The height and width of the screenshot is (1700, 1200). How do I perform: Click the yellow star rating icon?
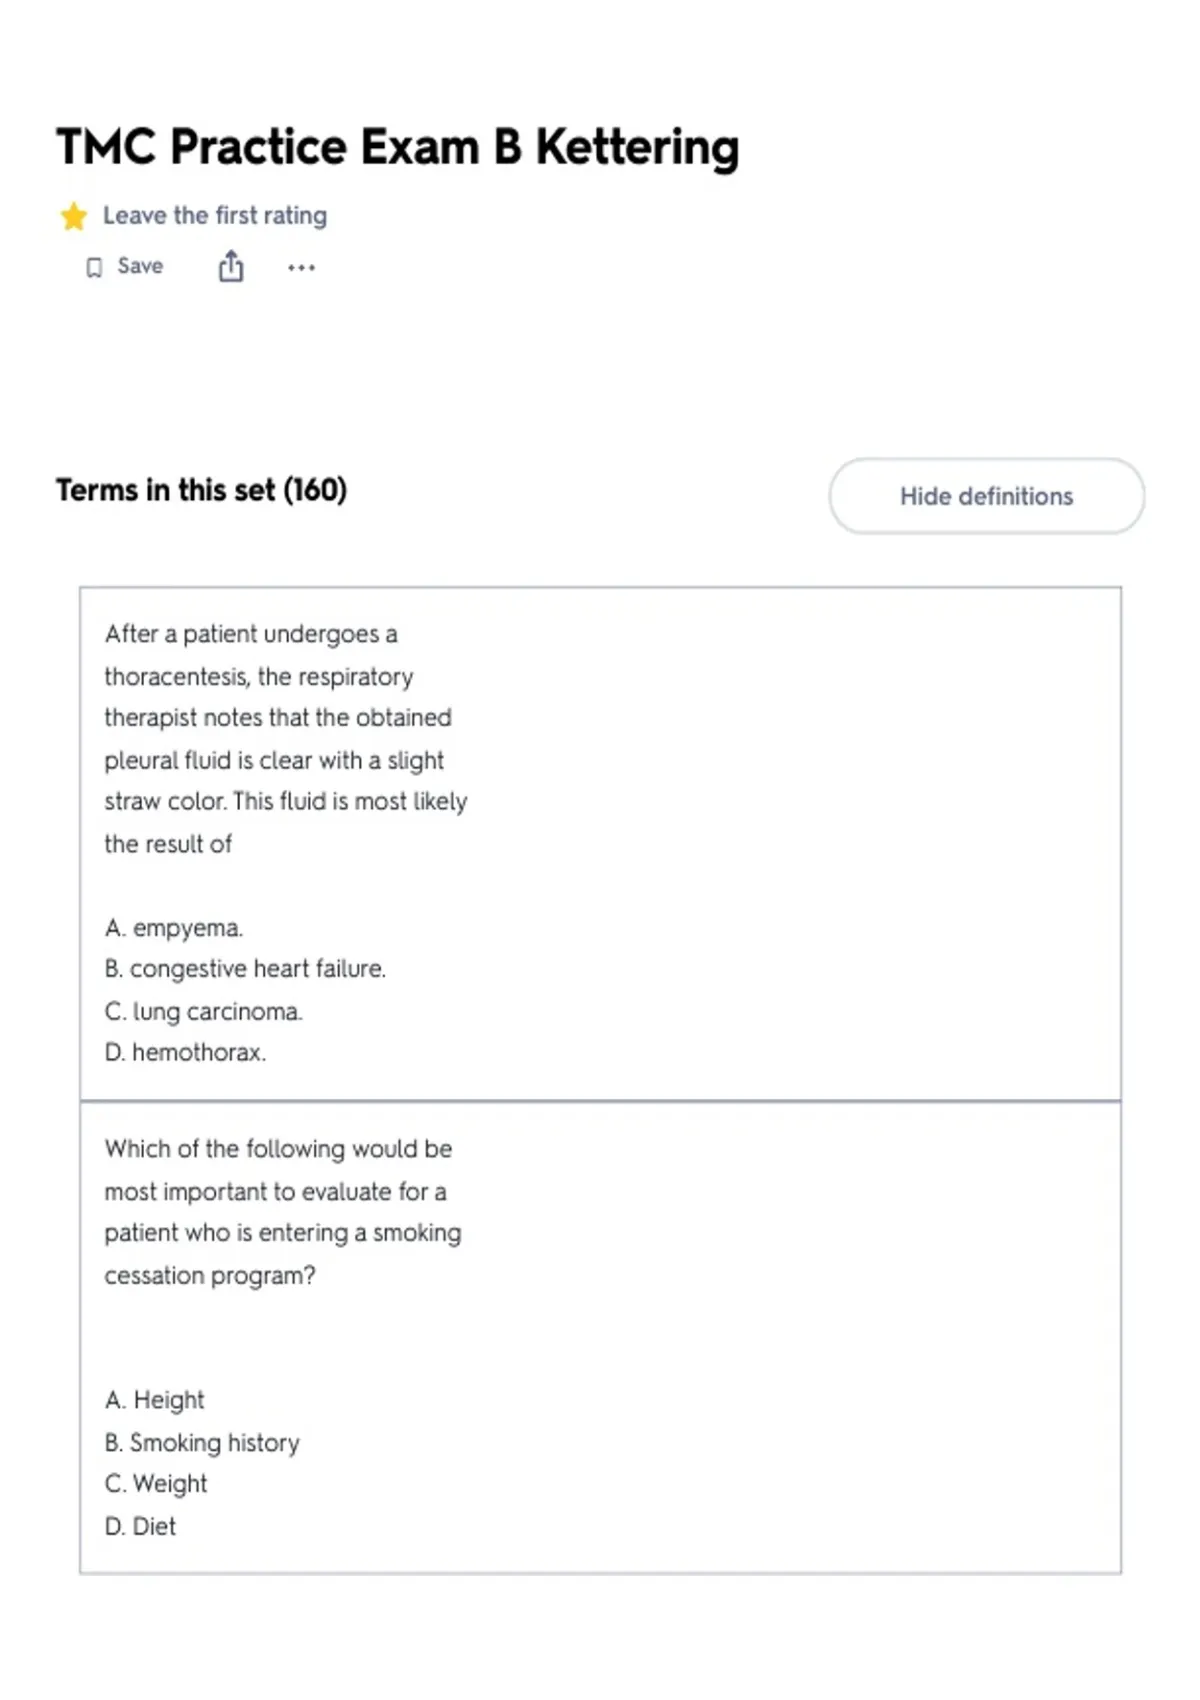tap(73, 216)
